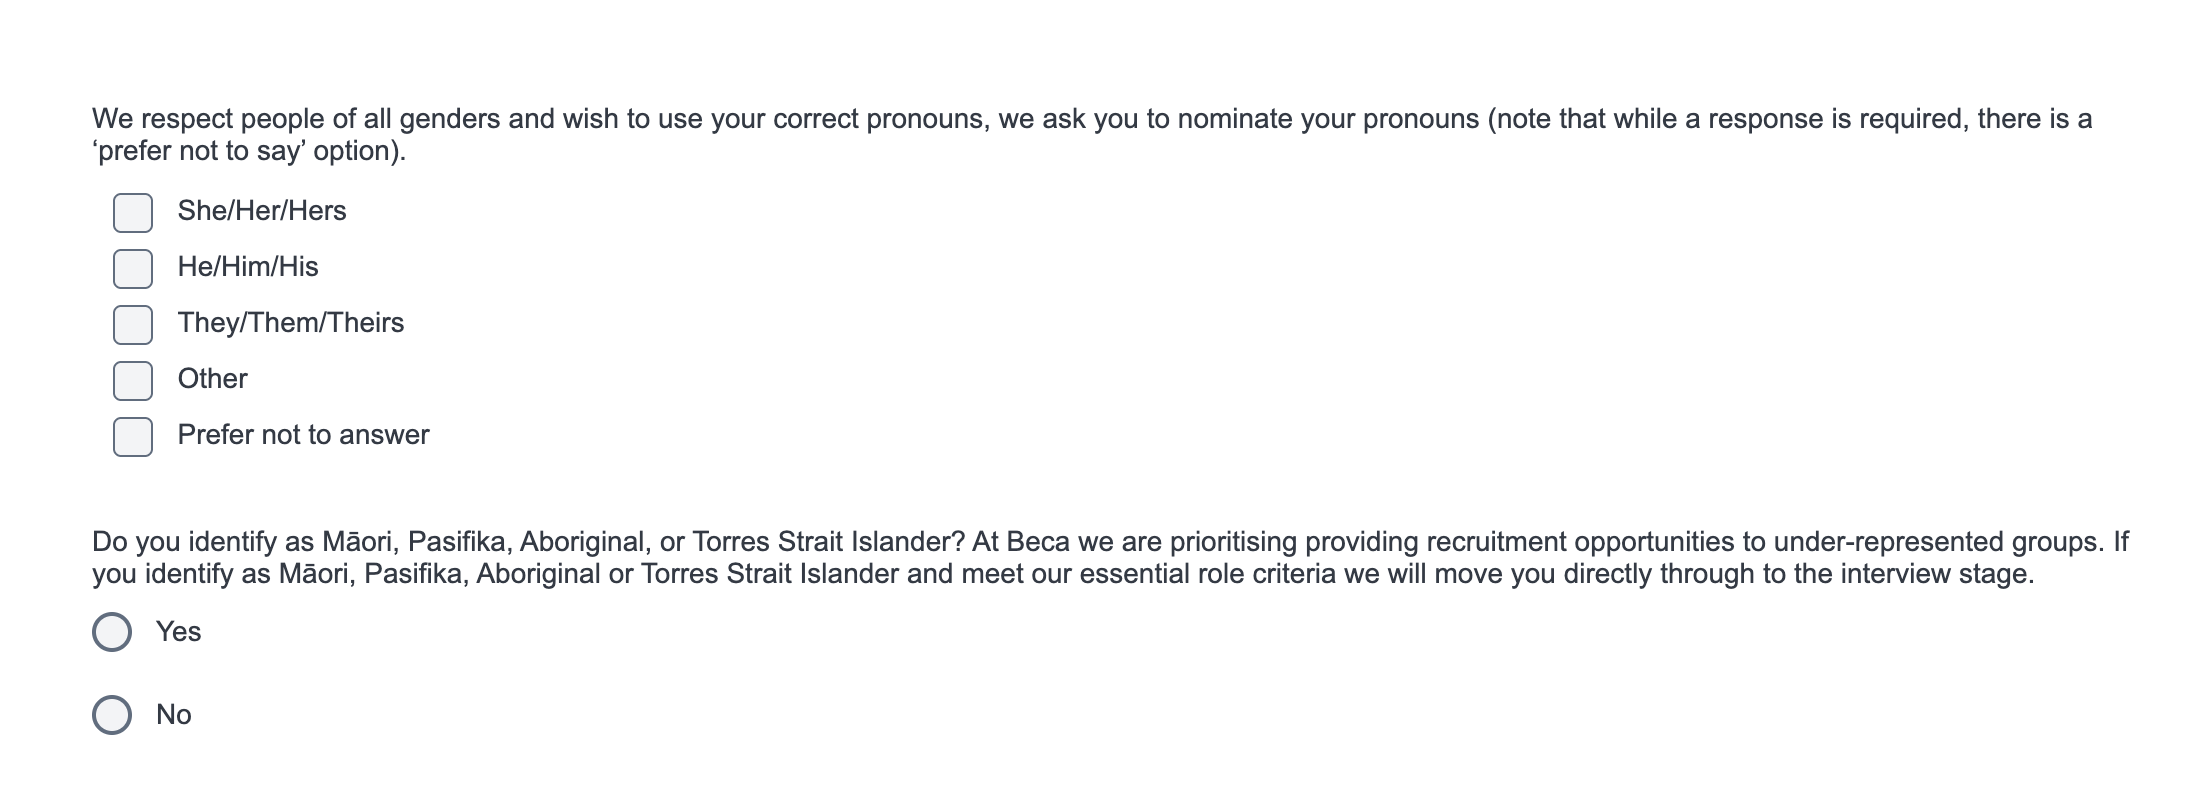Enable the Other pronoun checkbox
The width and height of the screenshot is (2200, 790).
[133, 381]
